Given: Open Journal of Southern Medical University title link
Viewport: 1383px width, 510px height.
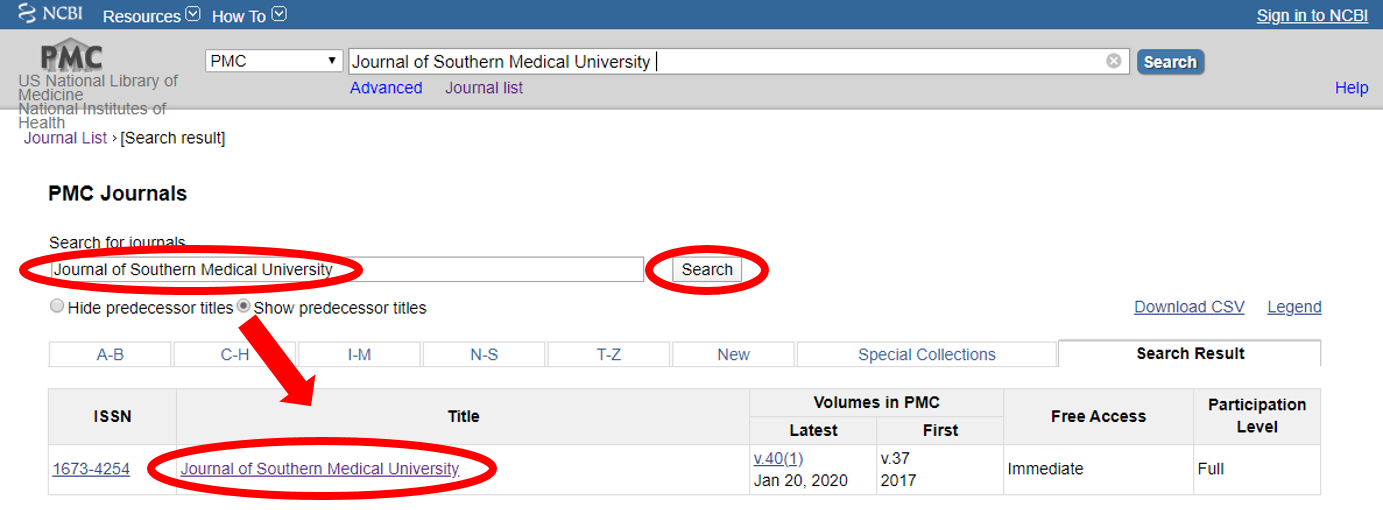Looking at the screenshot, I should [x=320, y=468].
